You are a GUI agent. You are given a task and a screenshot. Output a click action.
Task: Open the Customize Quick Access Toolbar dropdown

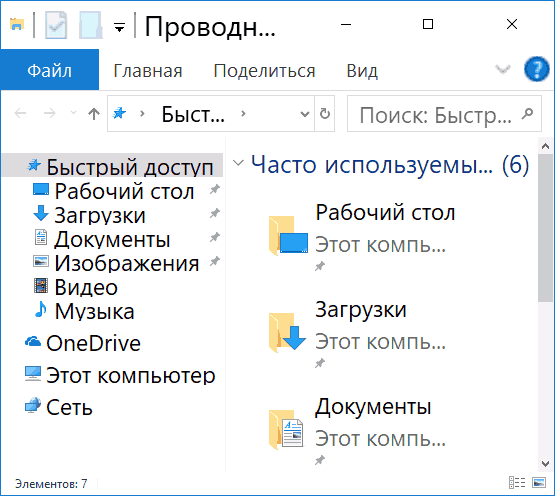click(119, 27)
